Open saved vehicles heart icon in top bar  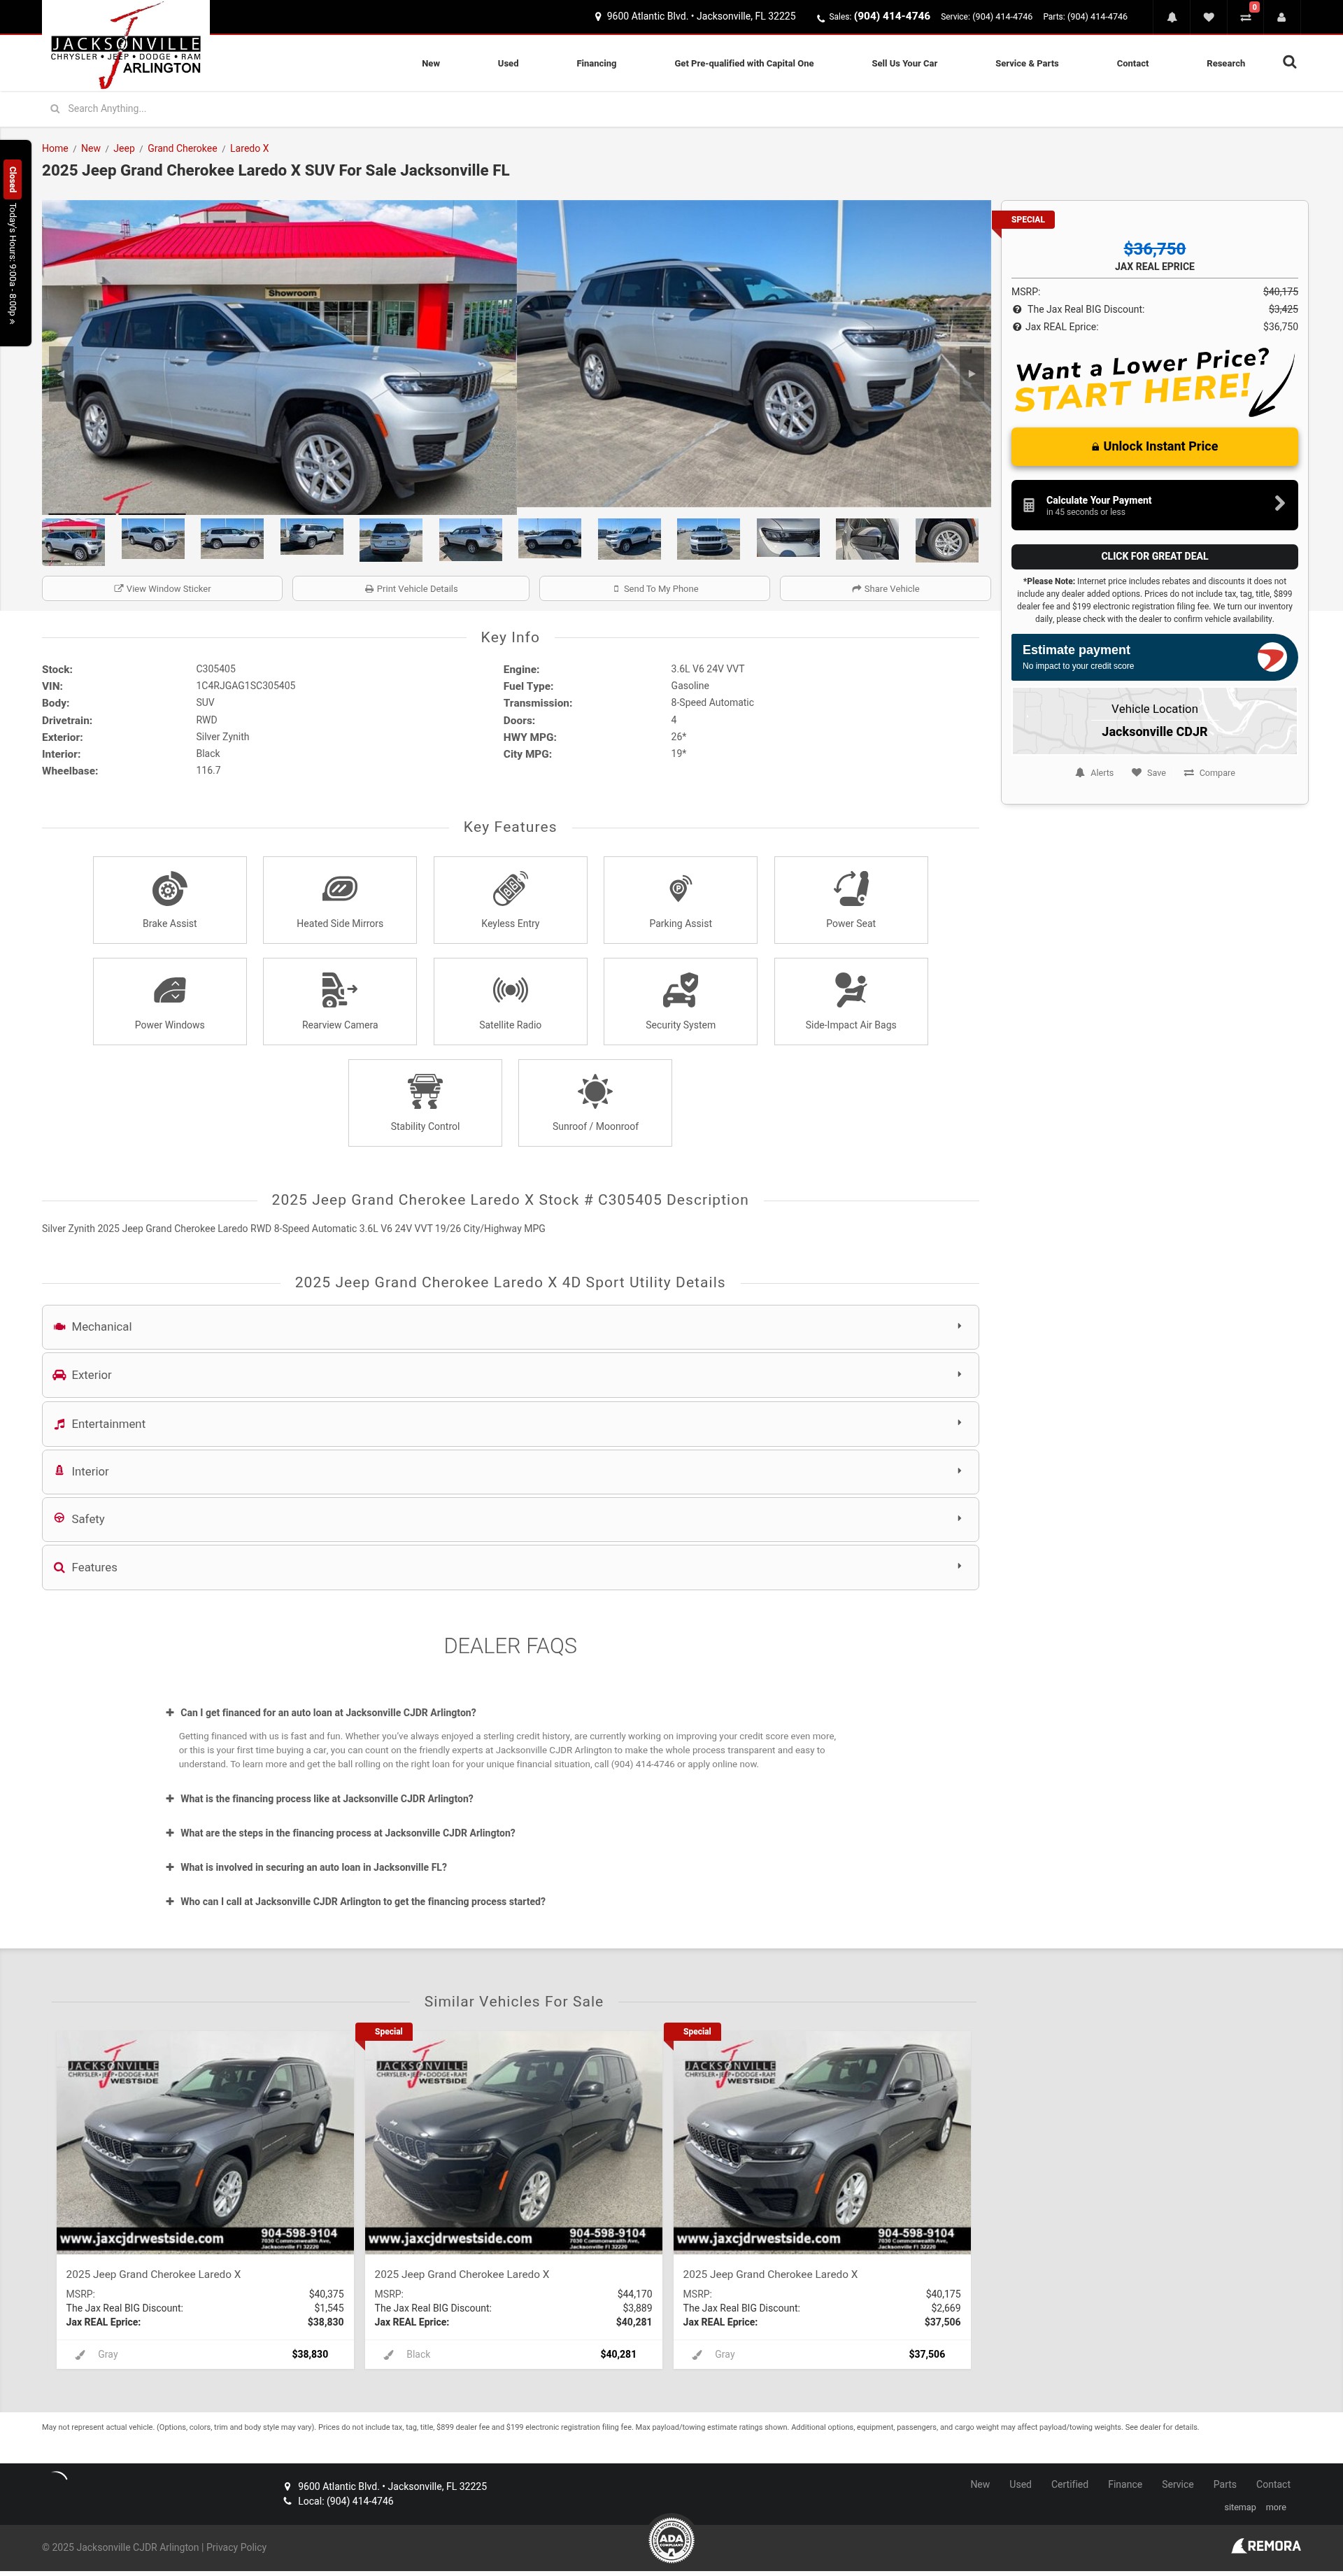(x=1208, y=17)
